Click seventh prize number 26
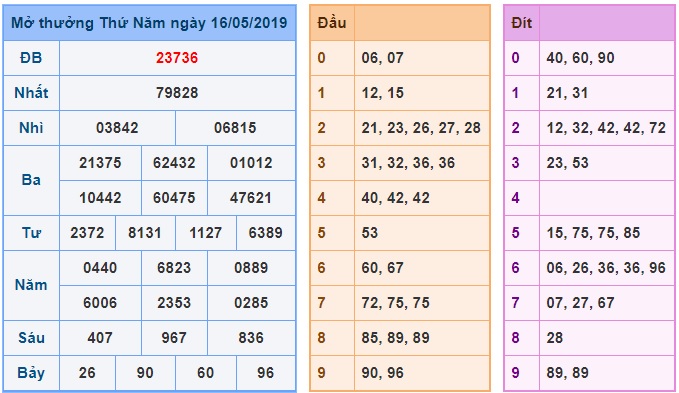The image size is (679, 393). 87,373
